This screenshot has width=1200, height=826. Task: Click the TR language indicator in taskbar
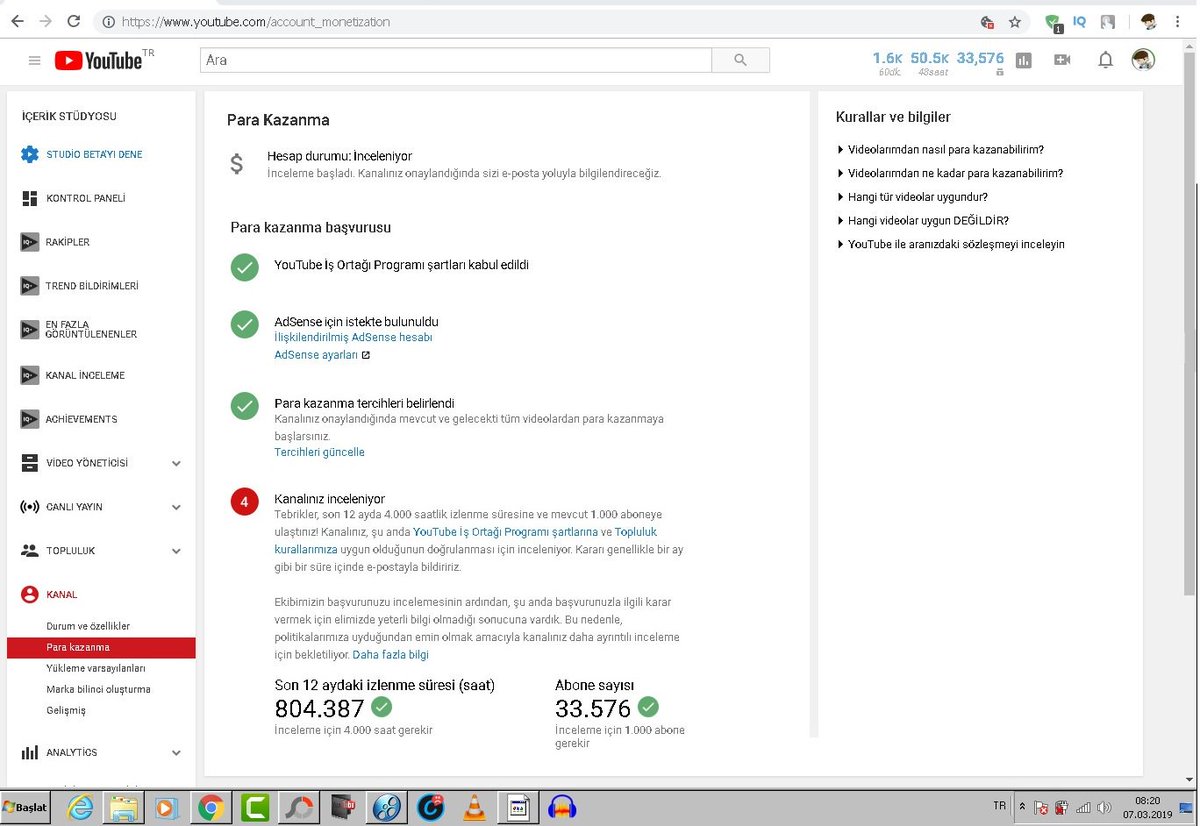(x=1000, y=805)
